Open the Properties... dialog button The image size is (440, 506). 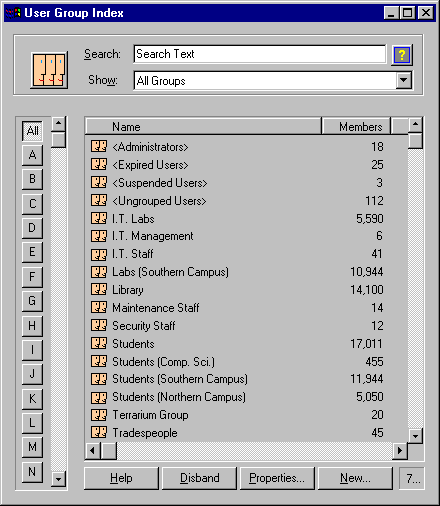point(277,478)
